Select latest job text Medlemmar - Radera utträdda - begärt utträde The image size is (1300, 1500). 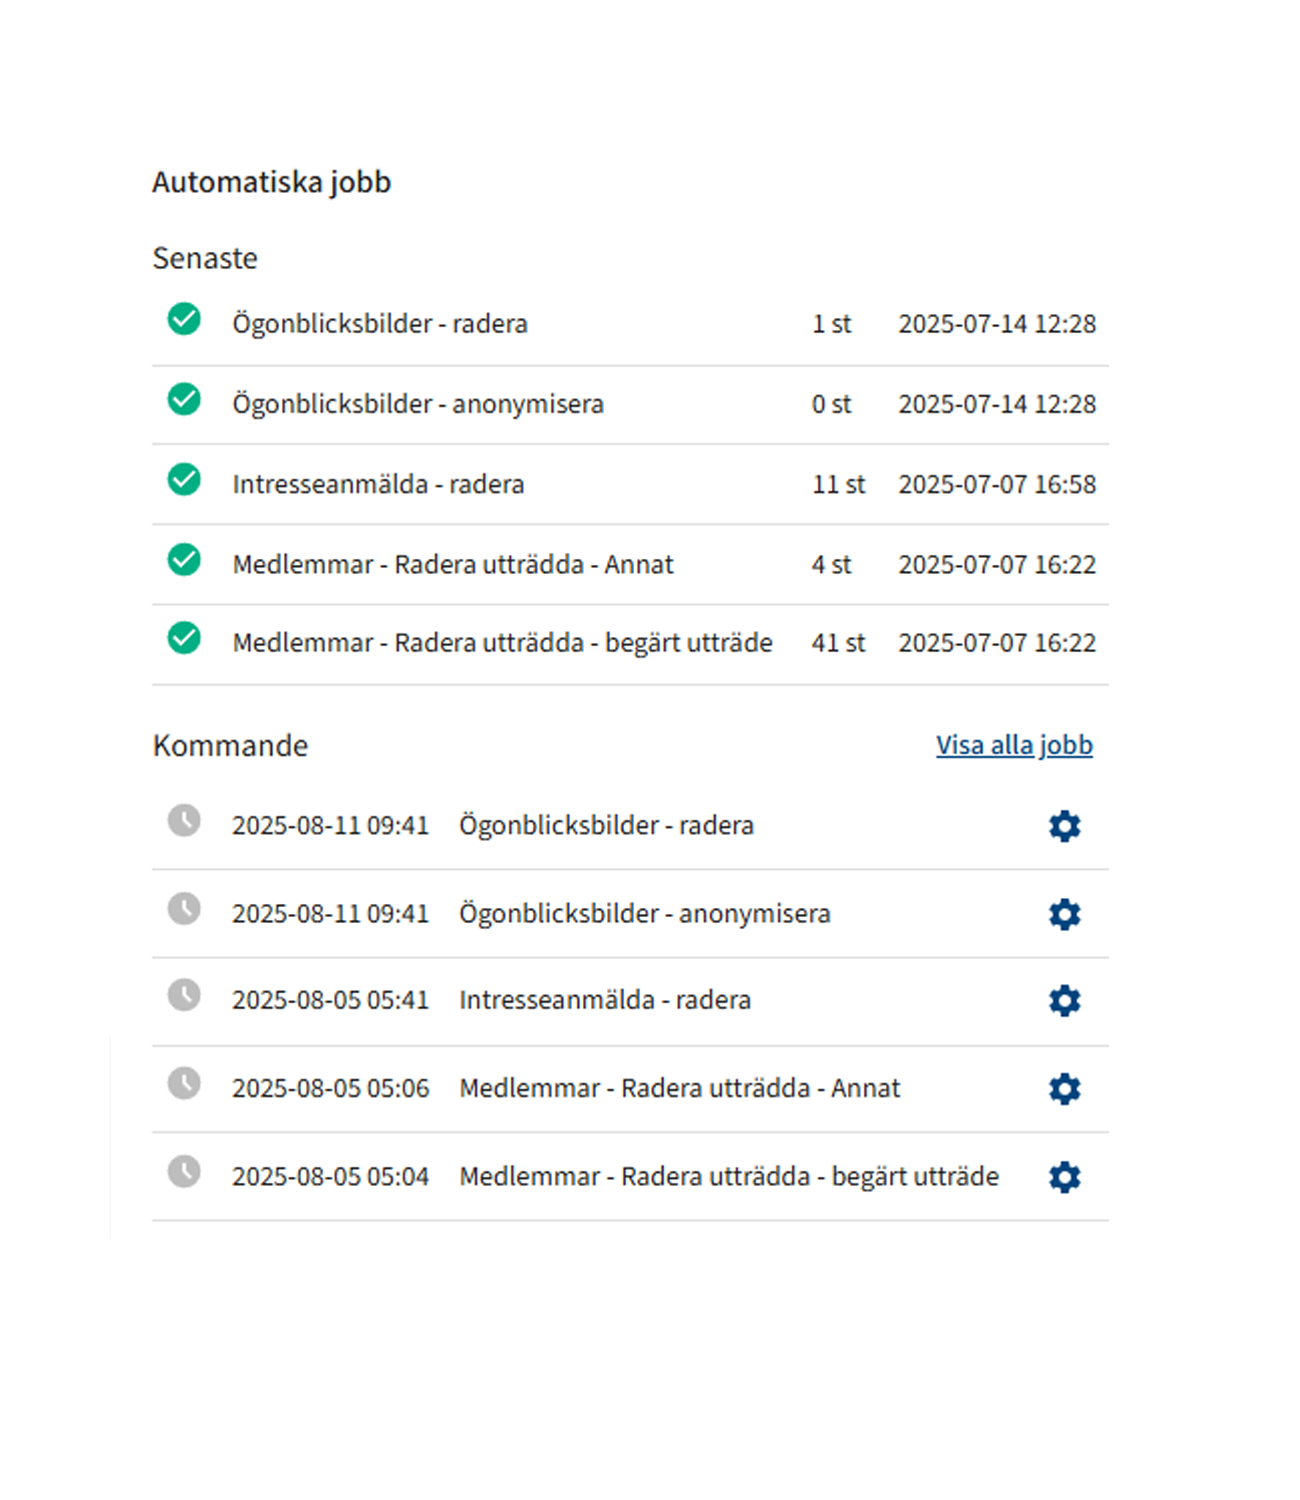tap(502, 643)
